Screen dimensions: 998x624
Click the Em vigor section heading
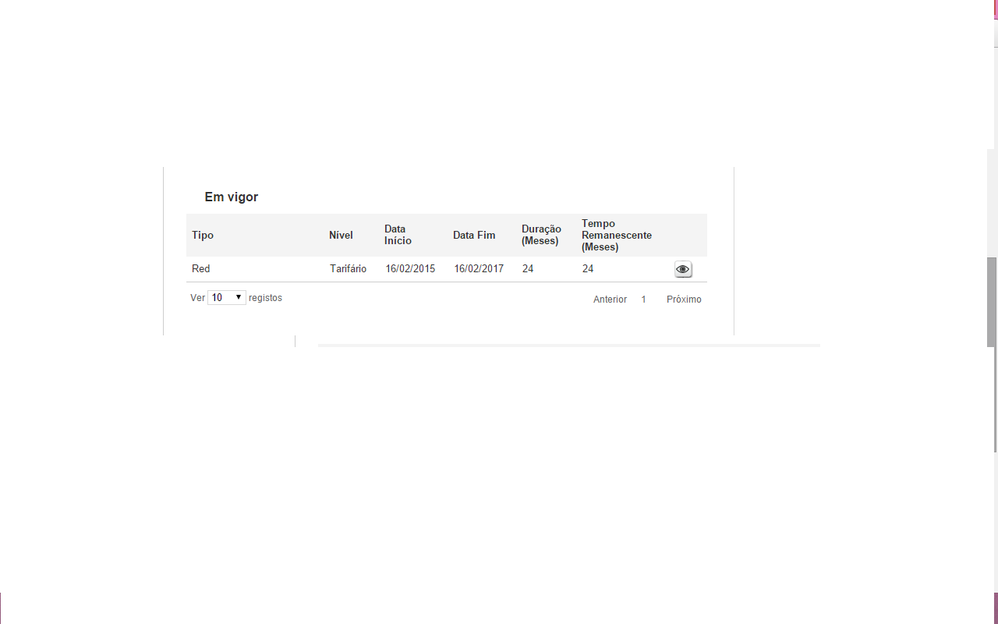[x=231, y=197]
